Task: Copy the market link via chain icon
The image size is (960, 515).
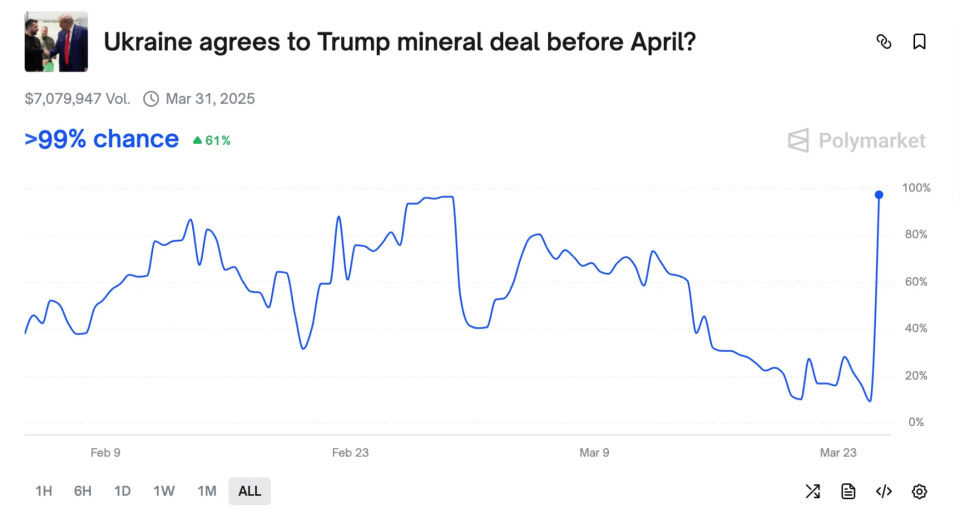Action: (x=883, y=42)
